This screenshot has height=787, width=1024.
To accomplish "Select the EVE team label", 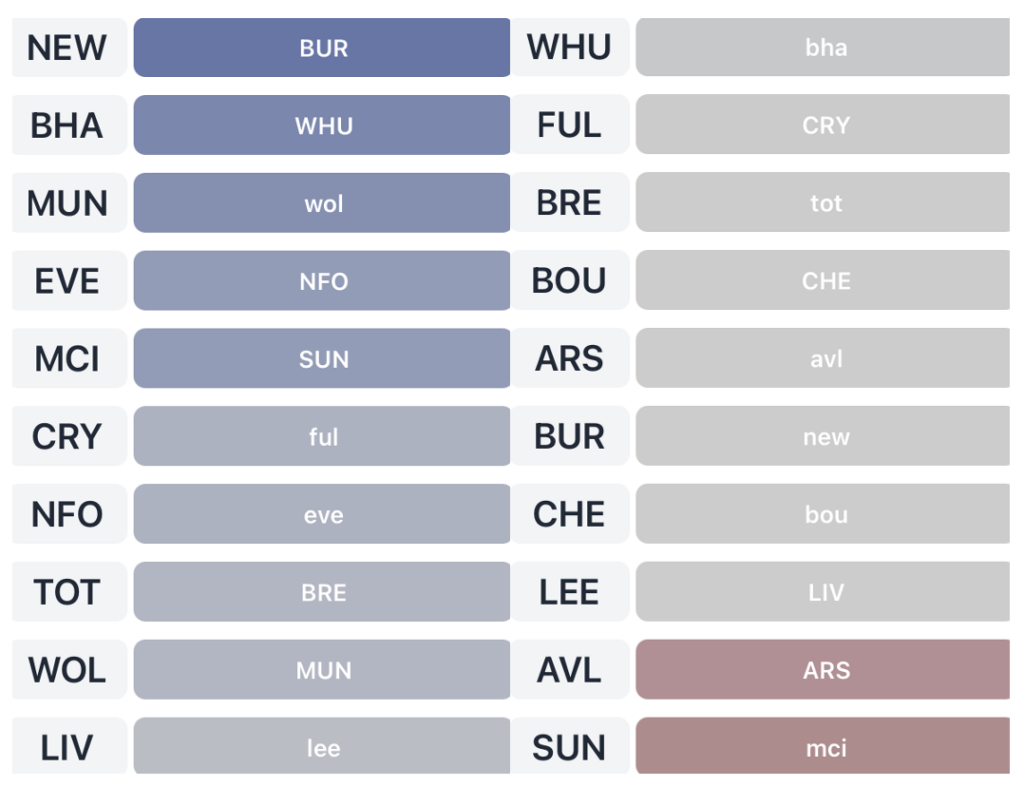I will (x=68, y=281).
